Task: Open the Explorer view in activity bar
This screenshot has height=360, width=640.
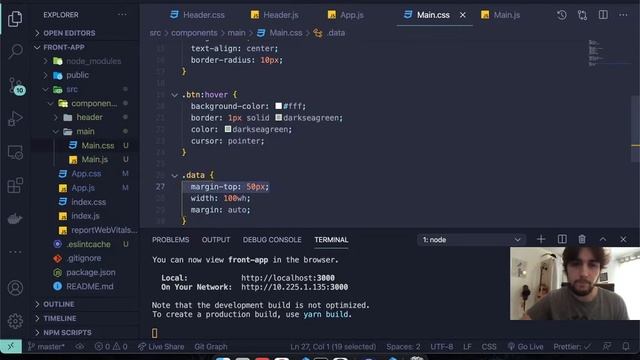Action: [15, 18]
